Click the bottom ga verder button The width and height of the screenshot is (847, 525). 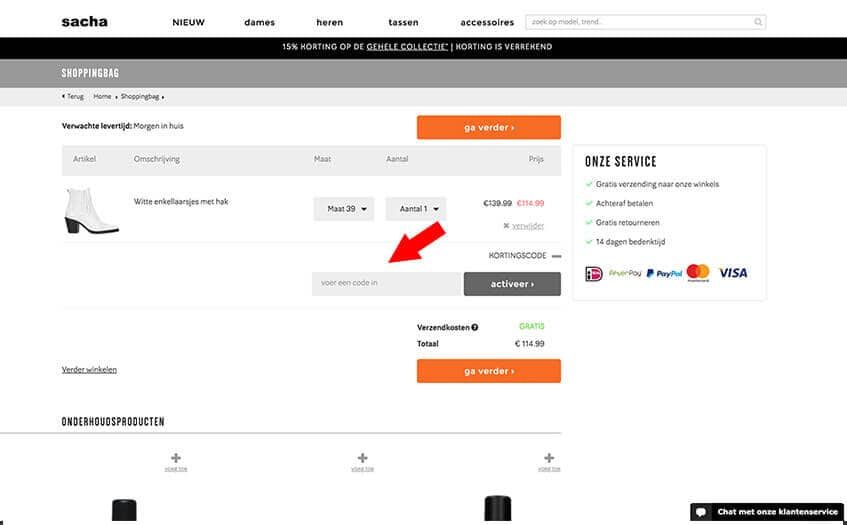click(x=488, y=371)
